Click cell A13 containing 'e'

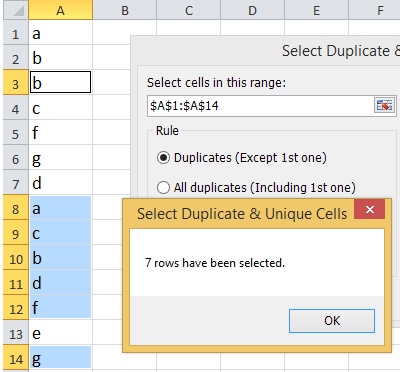point(60,332)
